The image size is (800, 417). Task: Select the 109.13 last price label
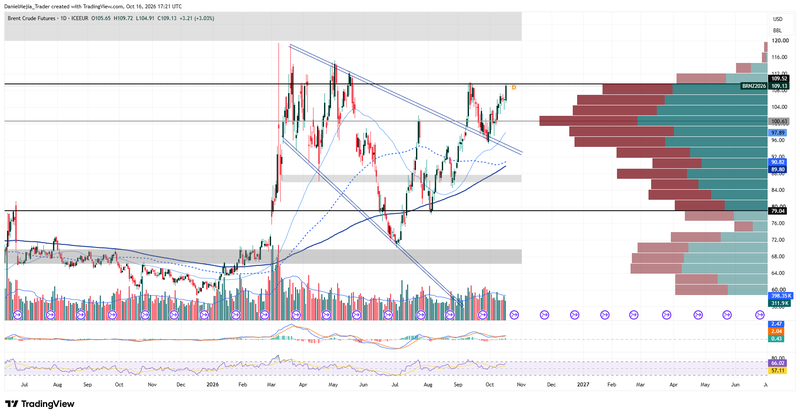(778, 86)
